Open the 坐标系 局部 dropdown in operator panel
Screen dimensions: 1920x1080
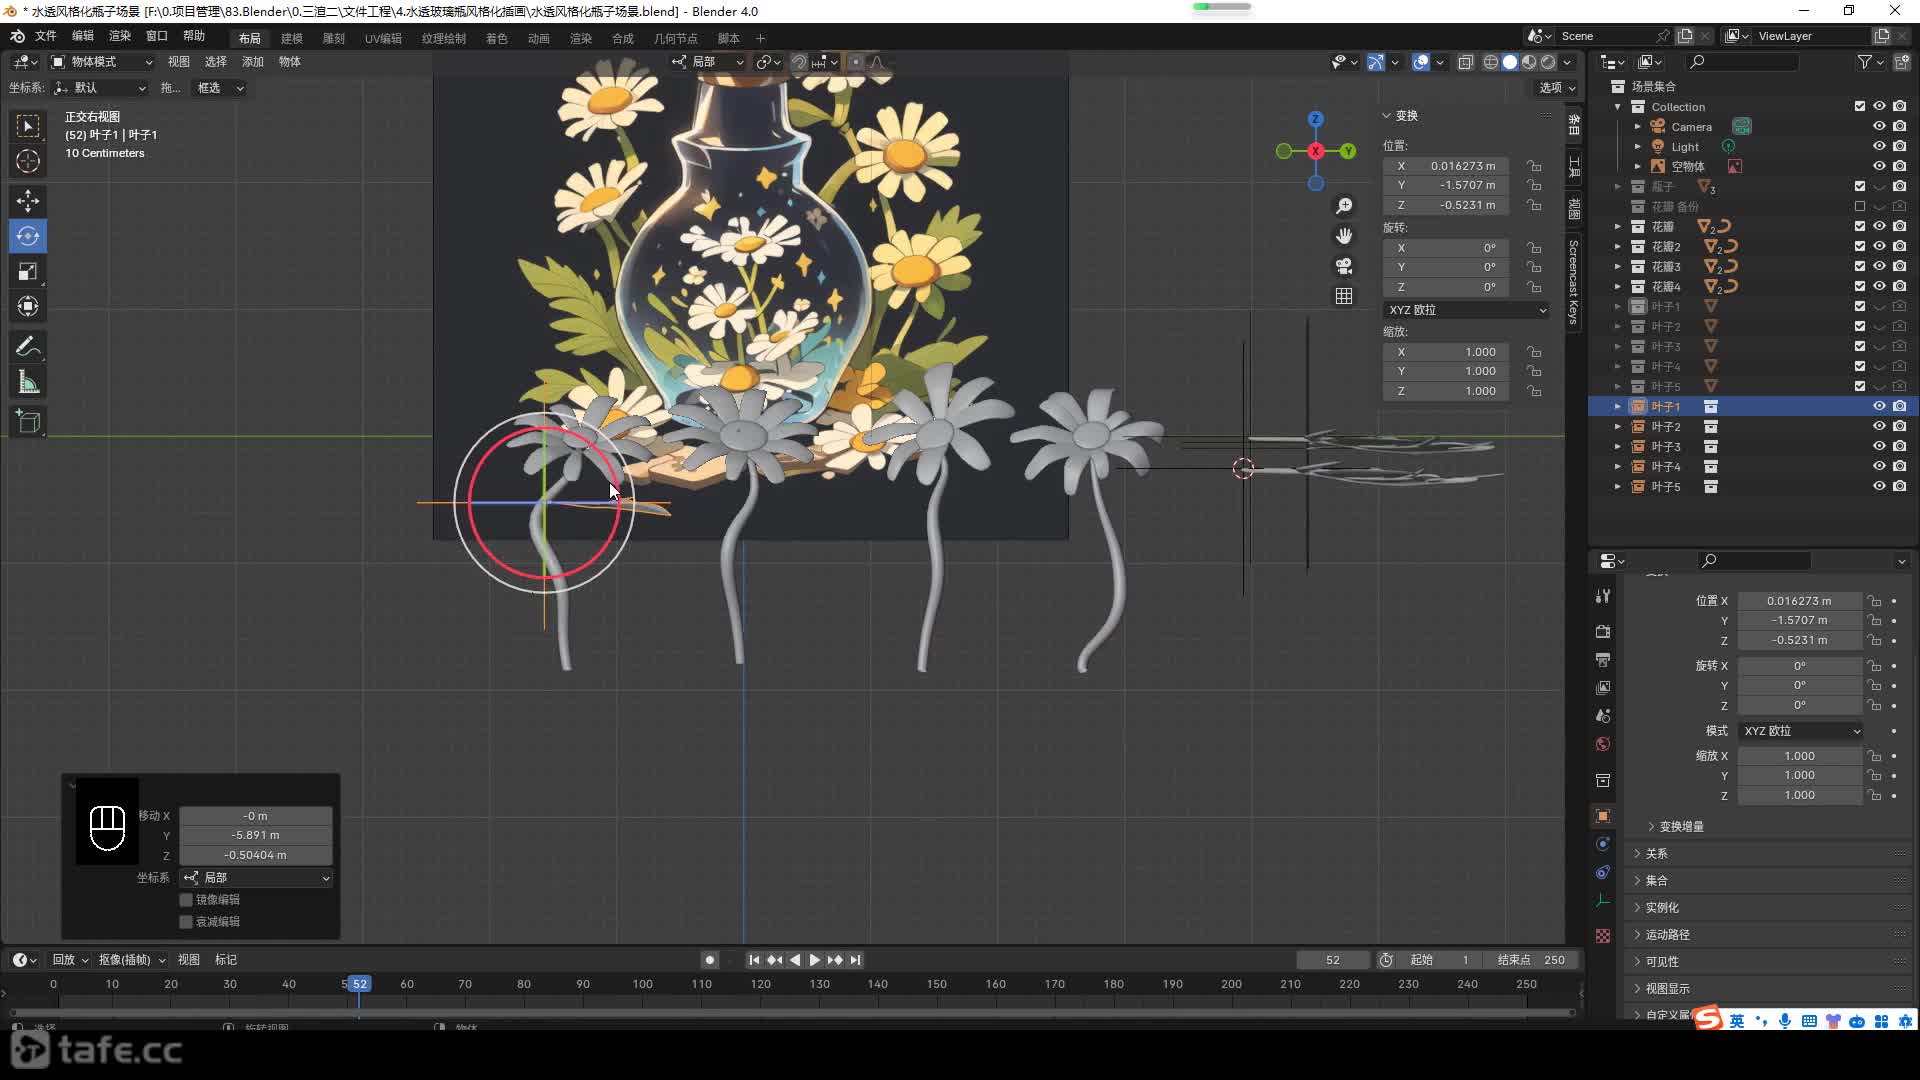(257, 878)
